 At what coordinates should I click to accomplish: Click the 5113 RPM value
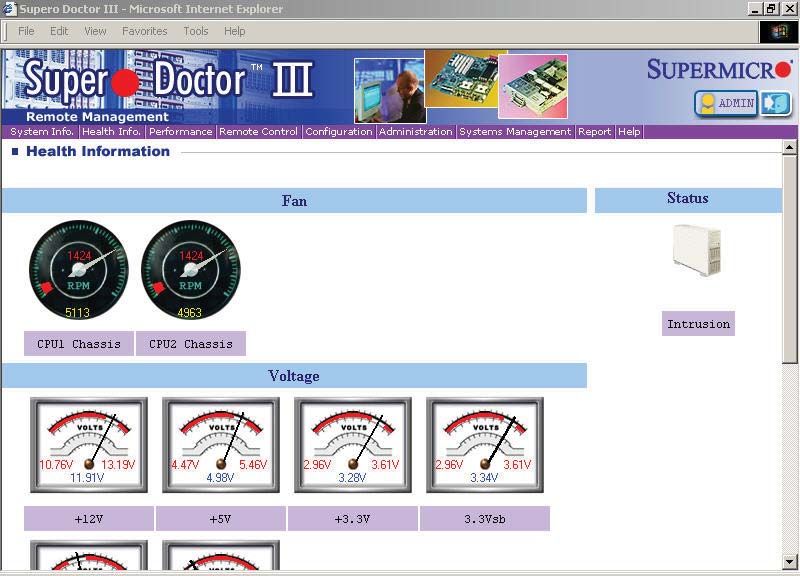pos(78,312)
